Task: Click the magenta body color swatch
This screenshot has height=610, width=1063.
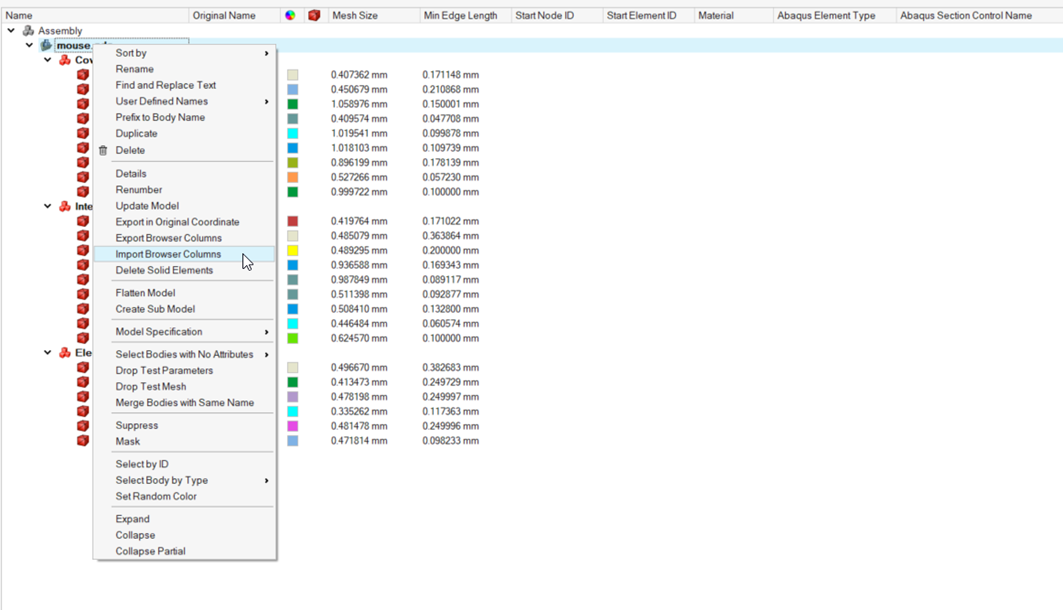Action: tap(293, 426)
